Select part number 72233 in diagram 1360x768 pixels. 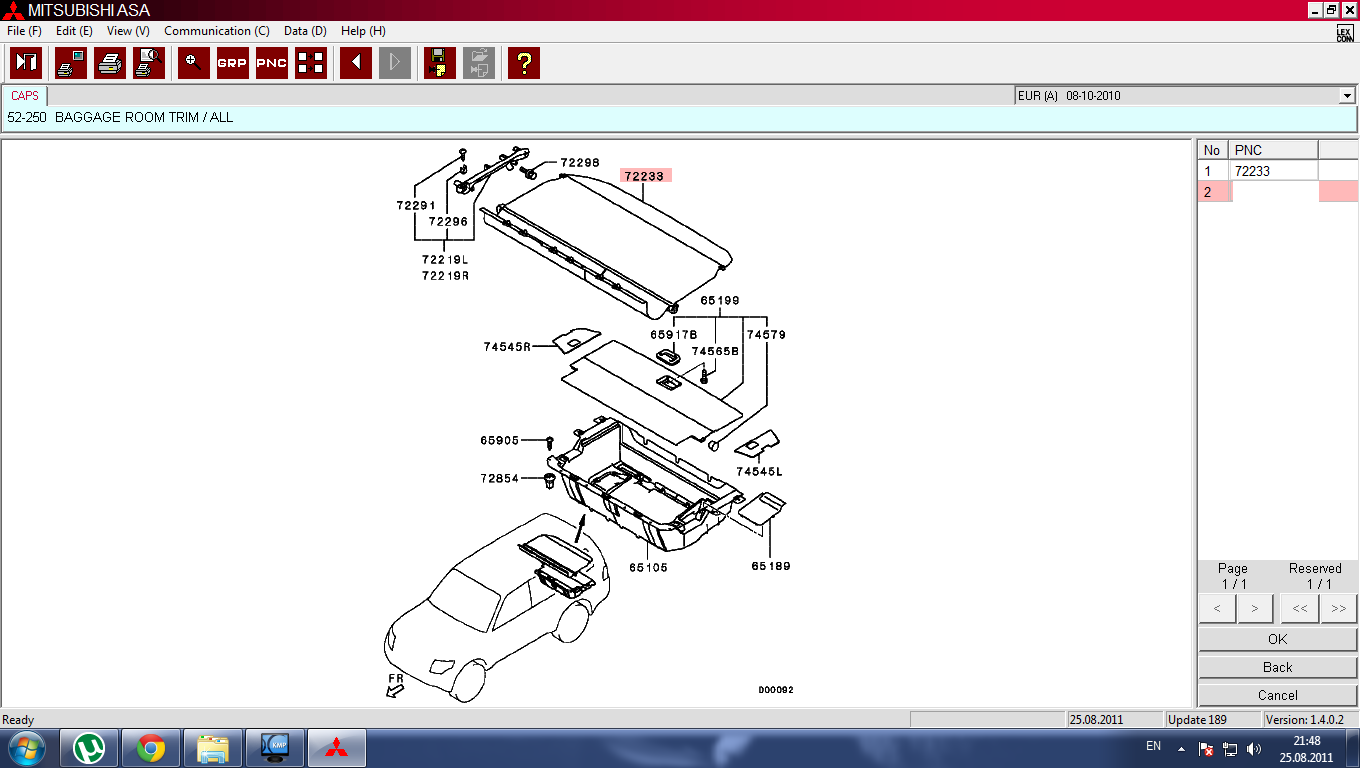click(644, 176)
